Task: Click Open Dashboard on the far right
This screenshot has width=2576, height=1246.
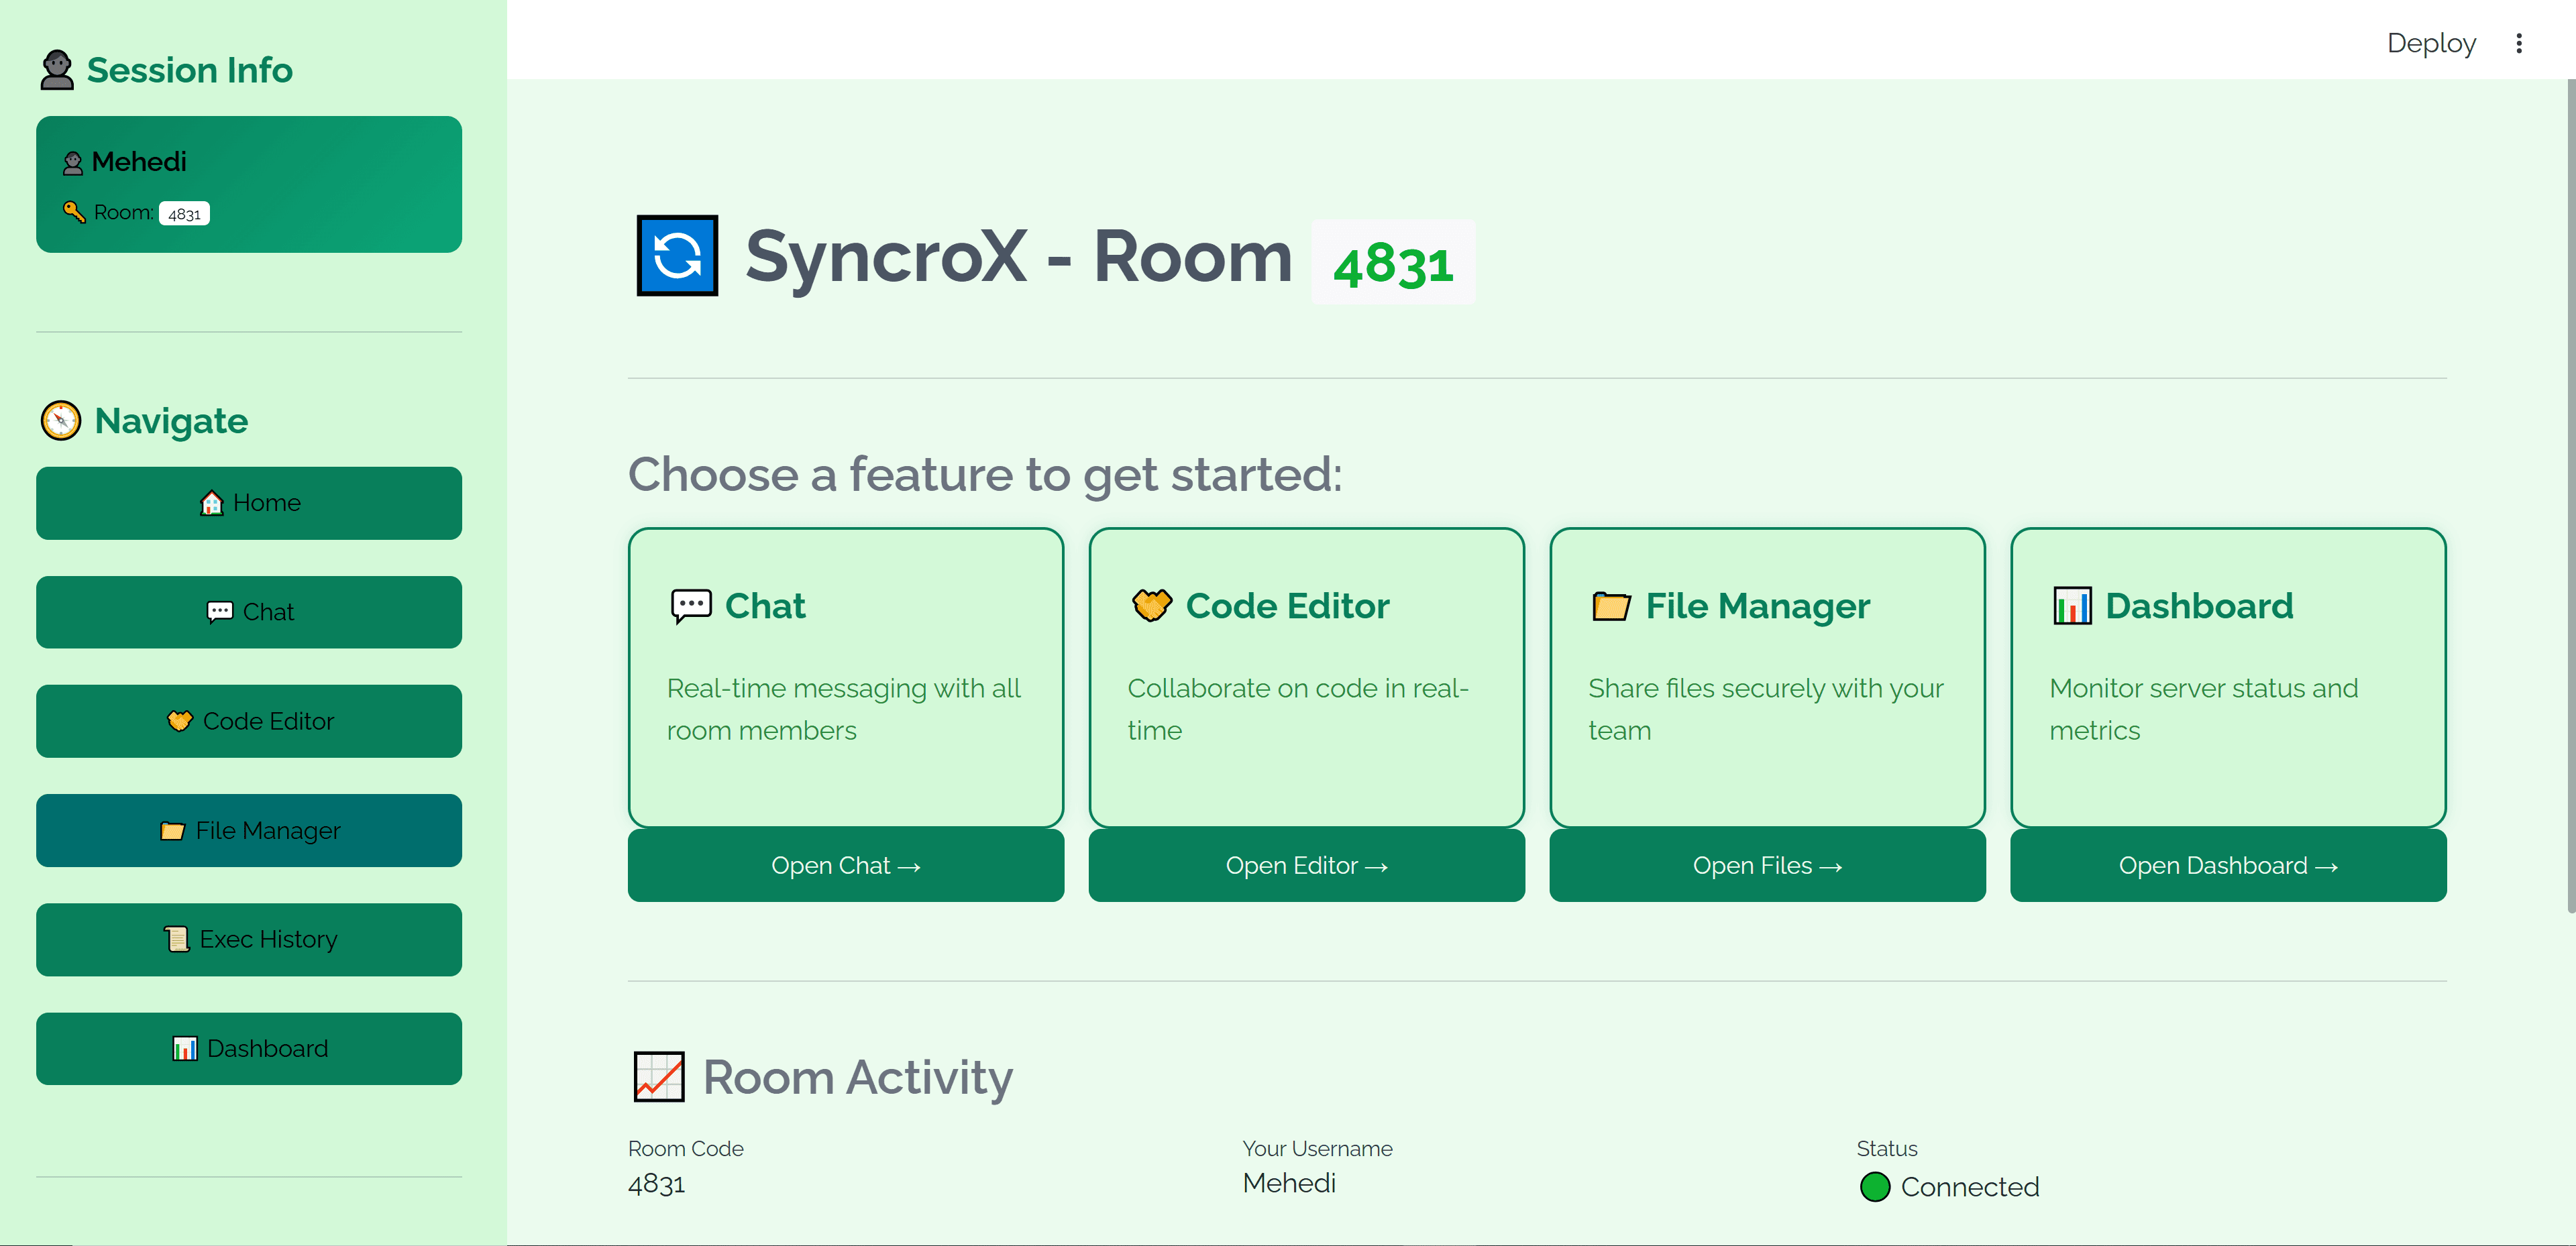Action: 2227,864
